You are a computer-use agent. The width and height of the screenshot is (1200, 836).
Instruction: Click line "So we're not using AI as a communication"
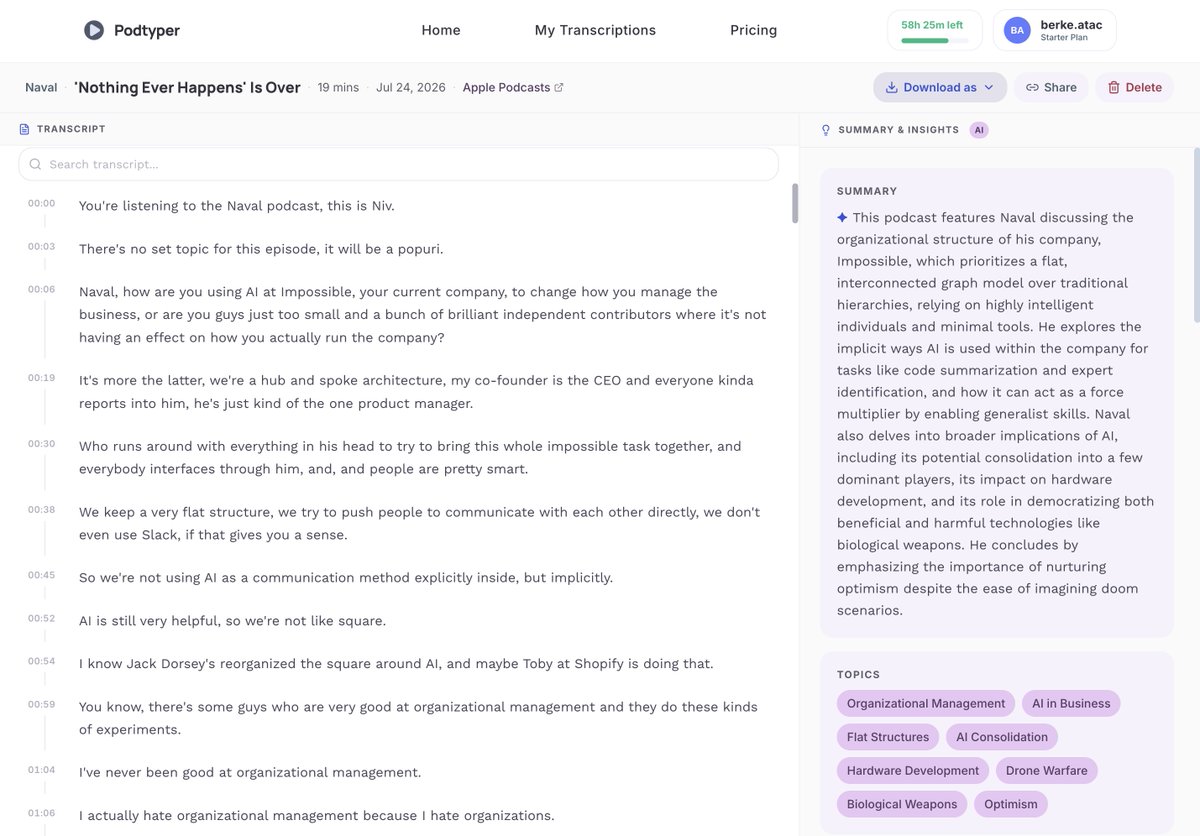coord(346,578)
